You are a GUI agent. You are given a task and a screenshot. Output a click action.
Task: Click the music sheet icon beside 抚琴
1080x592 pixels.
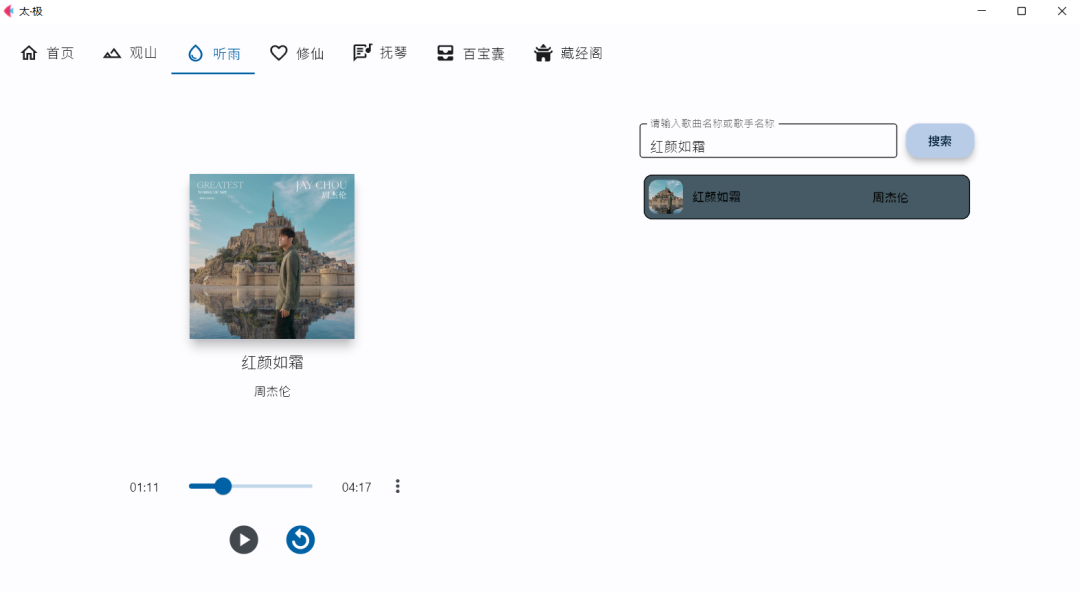[x=362, y=52]
